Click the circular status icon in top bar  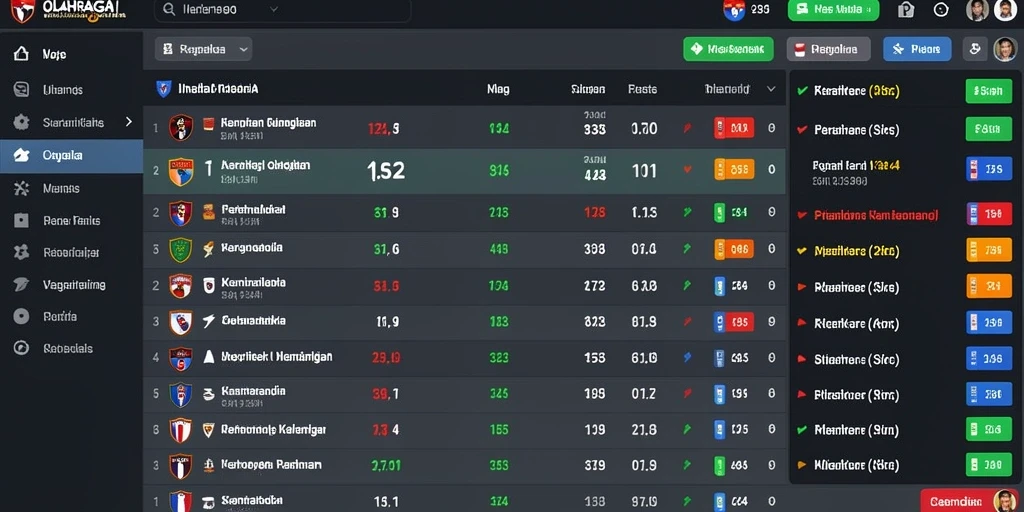(x=941, y=10)
